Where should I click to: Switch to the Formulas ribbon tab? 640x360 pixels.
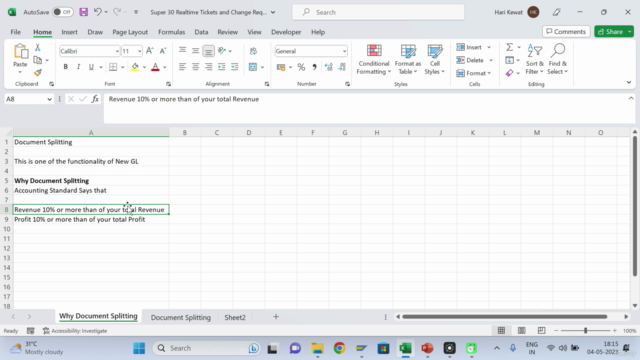click(171, 32)
